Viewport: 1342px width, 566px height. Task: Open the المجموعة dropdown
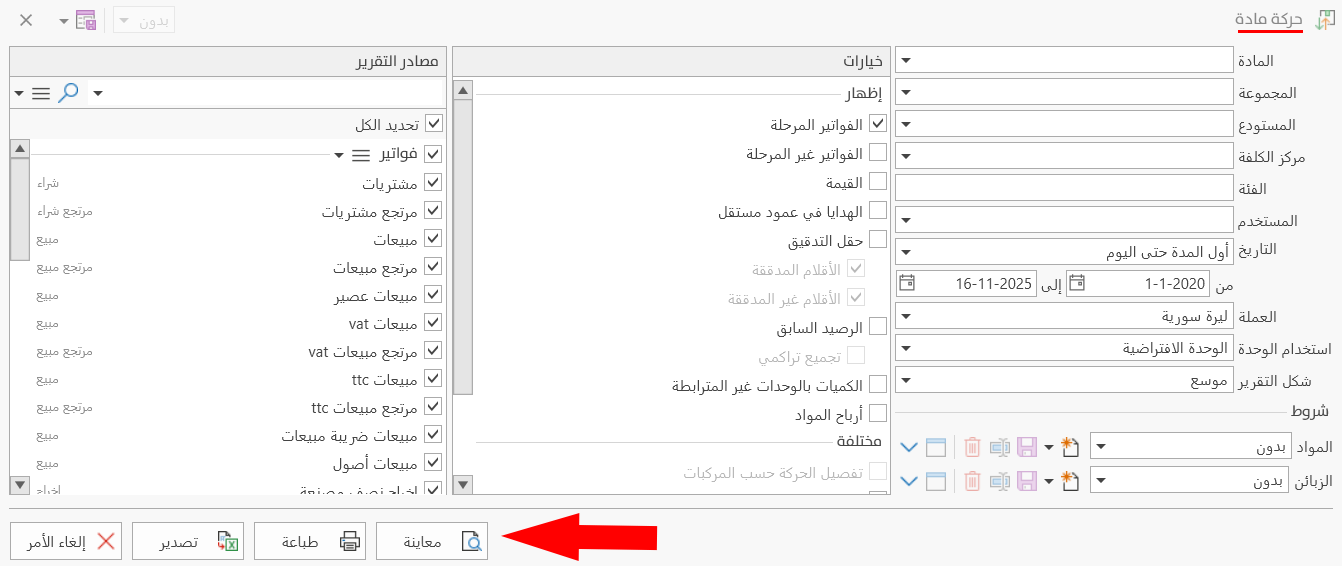coord(905,92)
